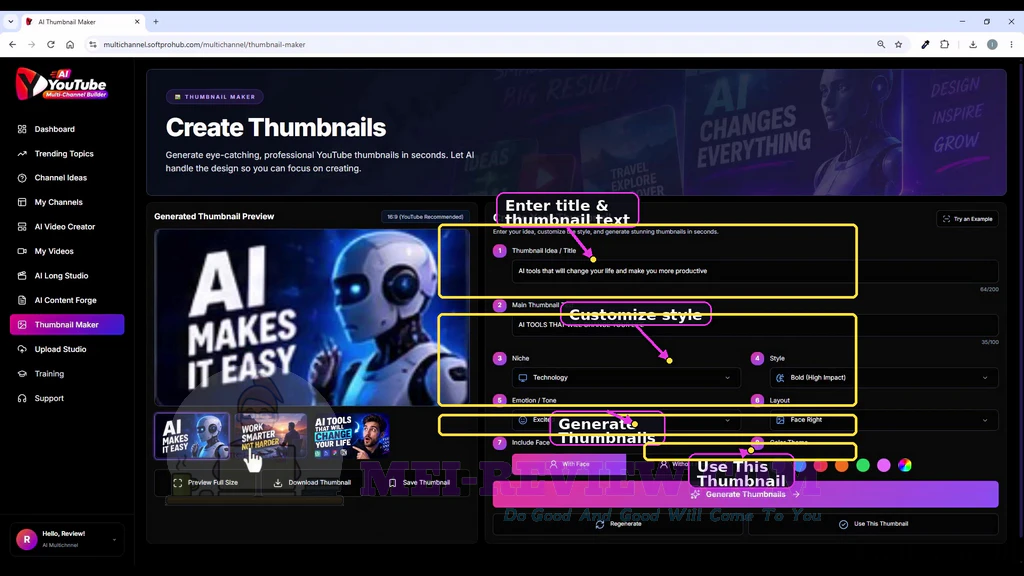Open the browser tab search dropdown
Screen dimensions: 1024x576
(10, 22)
